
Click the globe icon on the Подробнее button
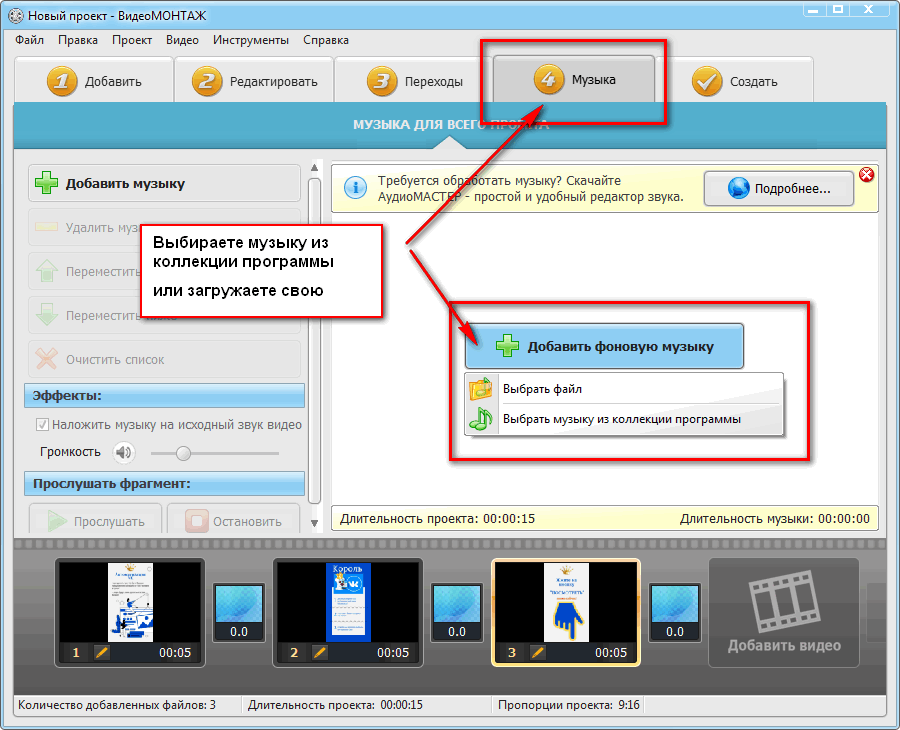738,188
